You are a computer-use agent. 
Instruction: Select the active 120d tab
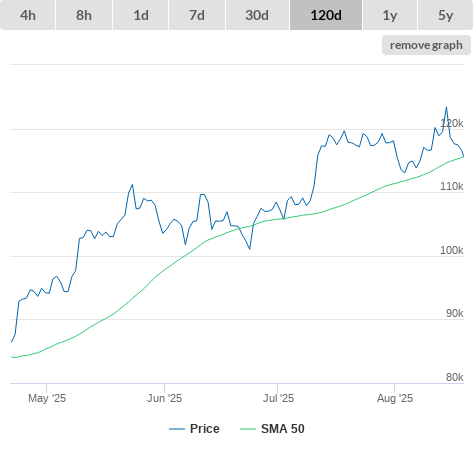326,15
